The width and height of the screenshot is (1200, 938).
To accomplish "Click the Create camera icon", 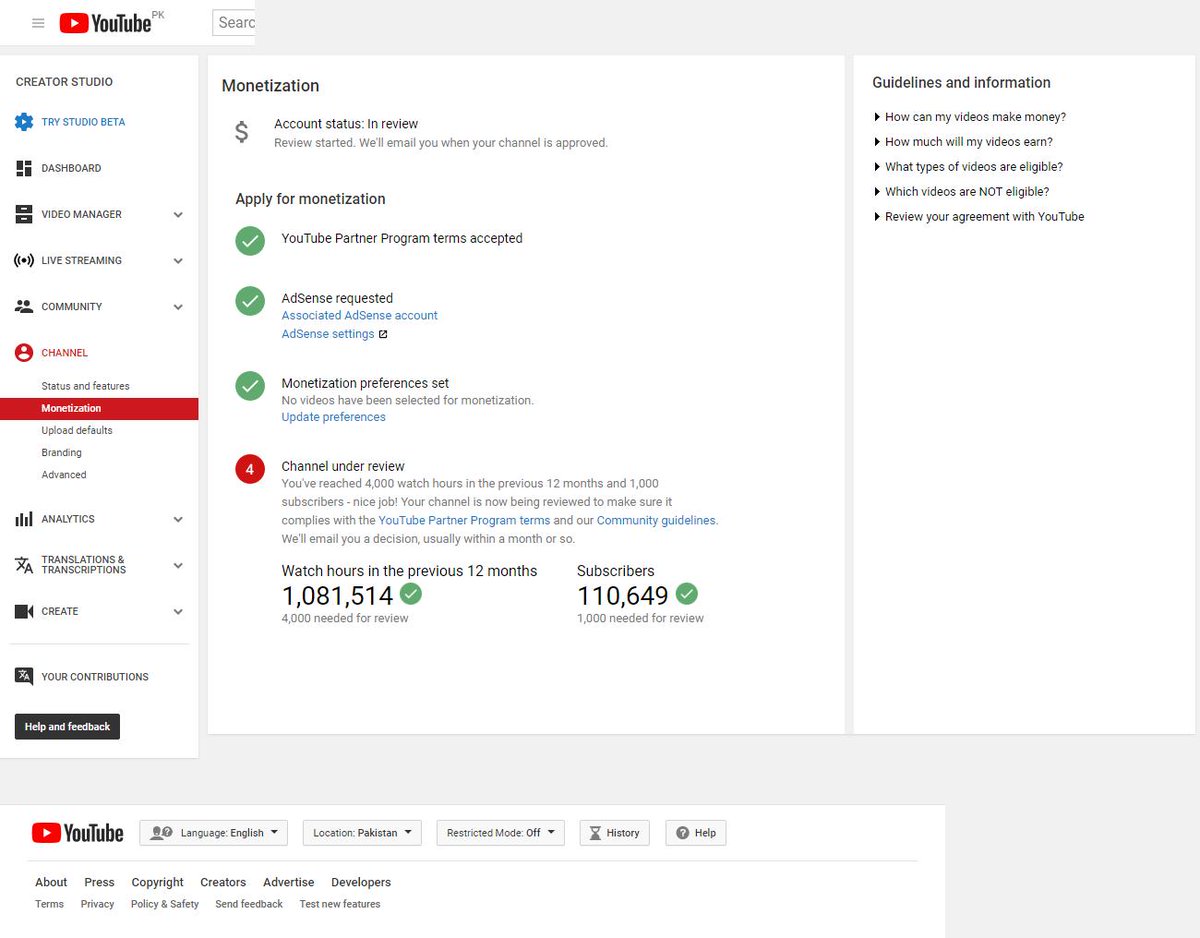I will [24, 611].
